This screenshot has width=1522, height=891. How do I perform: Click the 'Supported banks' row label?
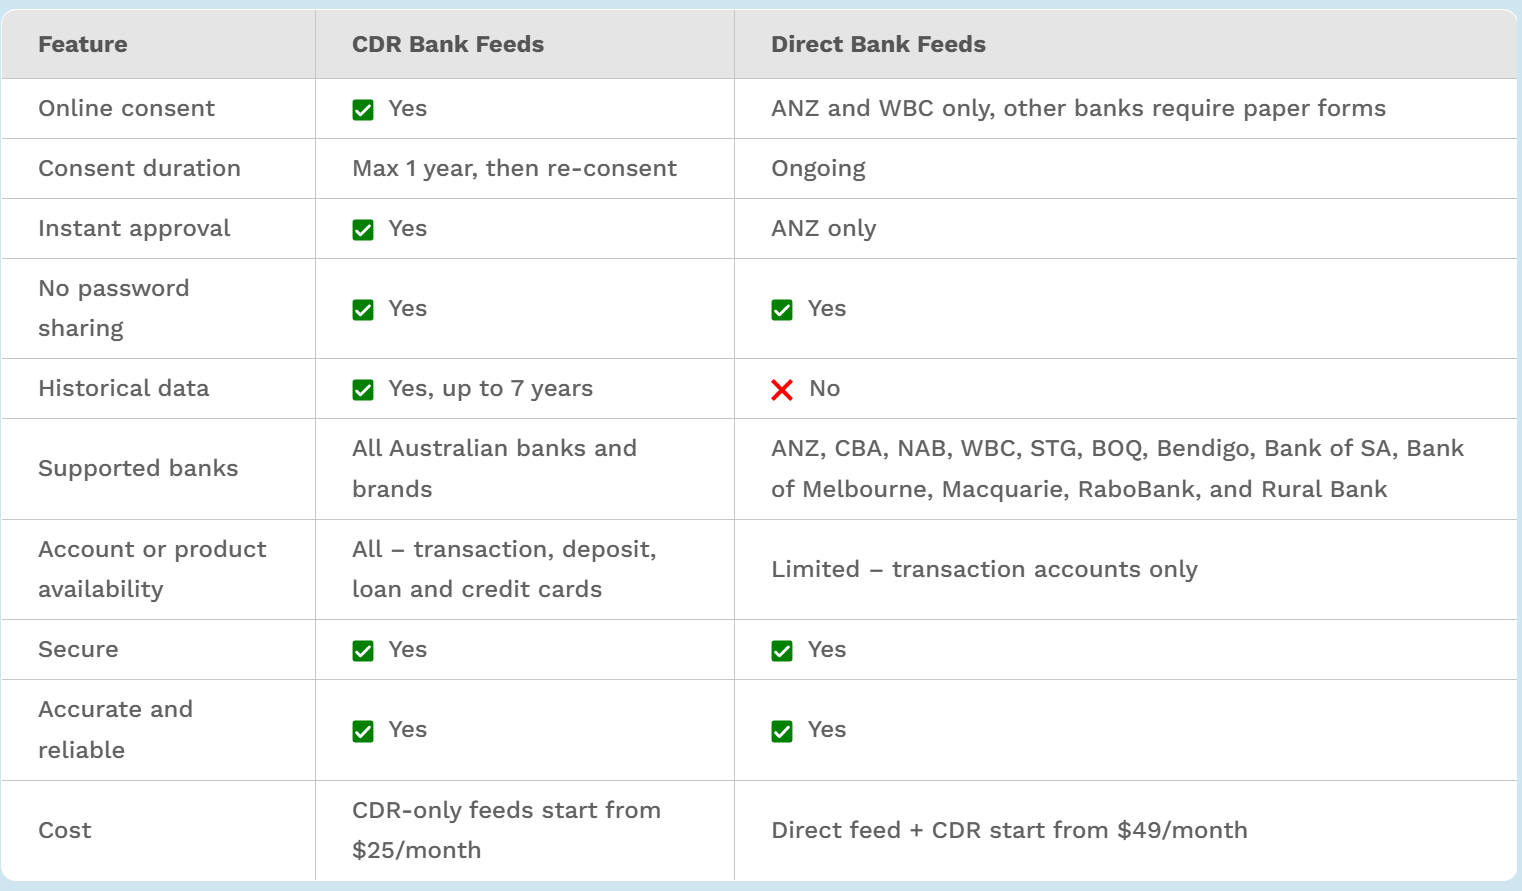click(x=138, y=468)
